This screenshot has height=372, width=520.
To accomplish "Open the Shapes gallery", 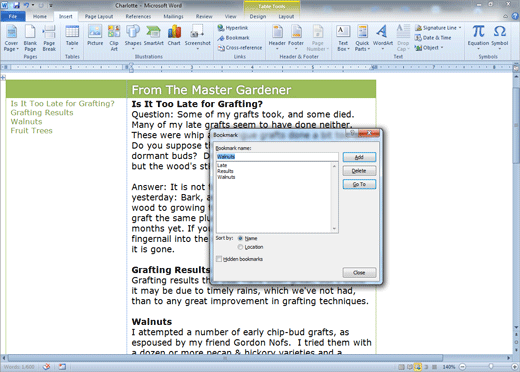I will 133,38.
